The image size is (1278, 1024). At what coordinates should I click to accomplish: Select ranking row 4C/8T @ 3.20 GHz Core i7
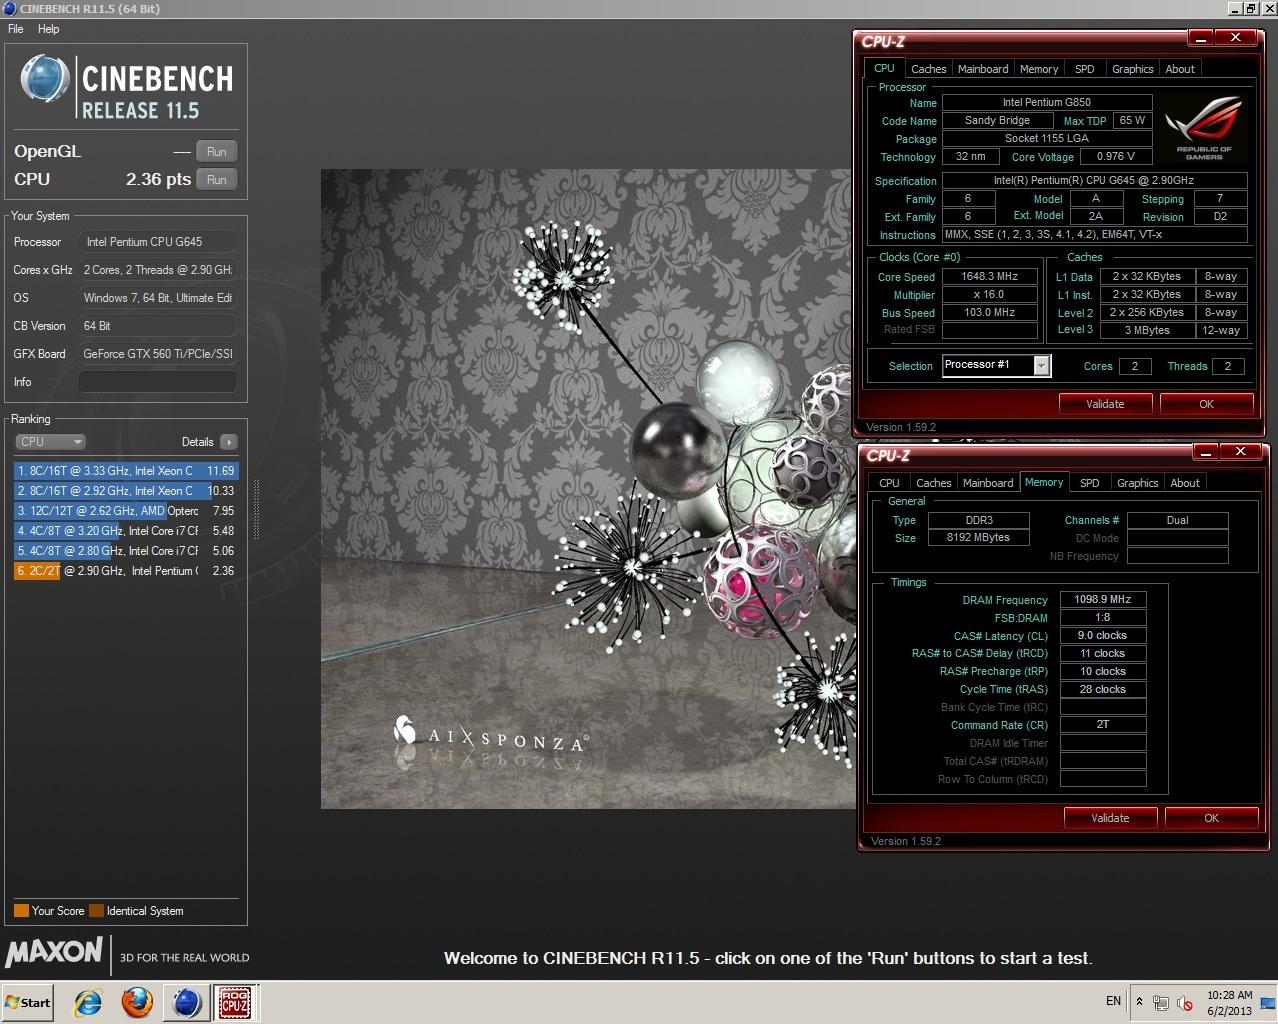click(126, 531)
